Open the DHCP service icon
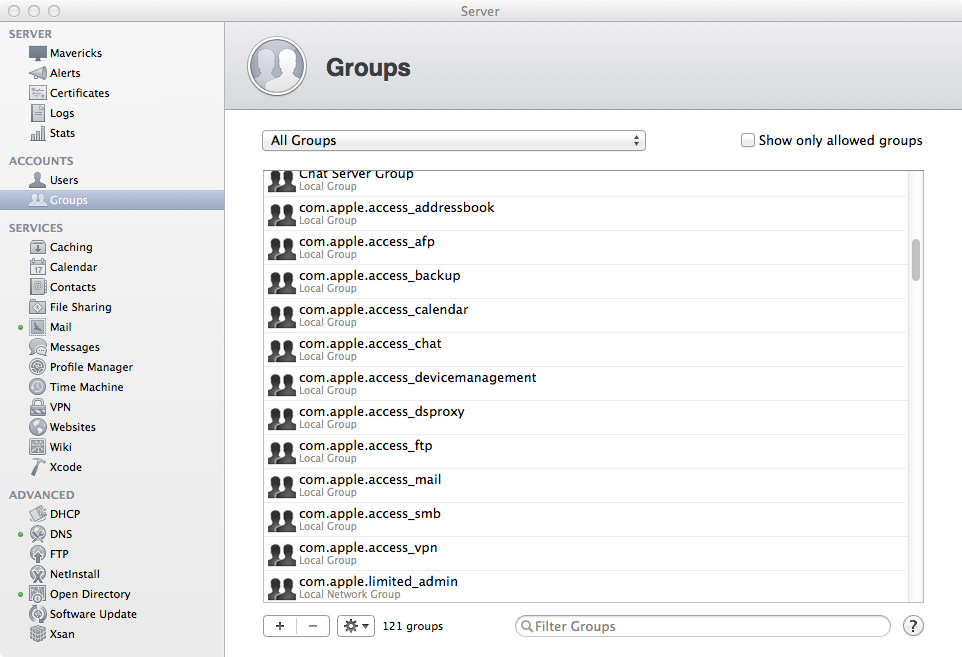The width and height of the screenshot is (962, 657). tap(37, 514)
